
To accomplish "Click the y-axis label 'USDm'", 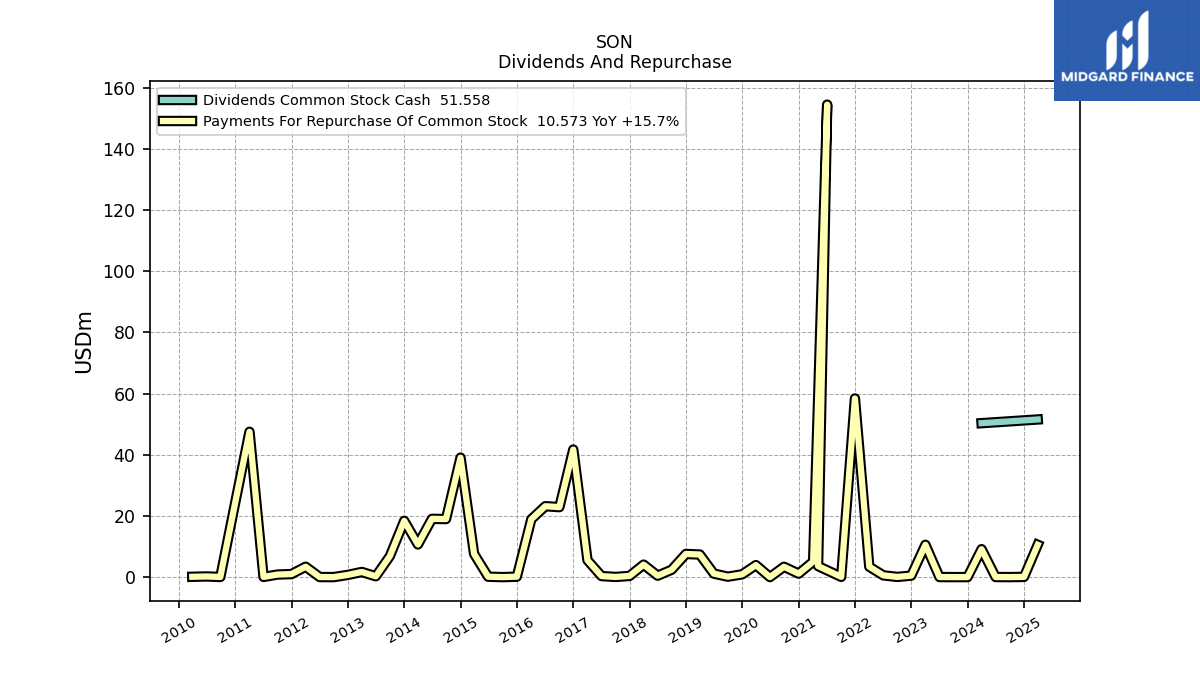I will click(84, 342).
